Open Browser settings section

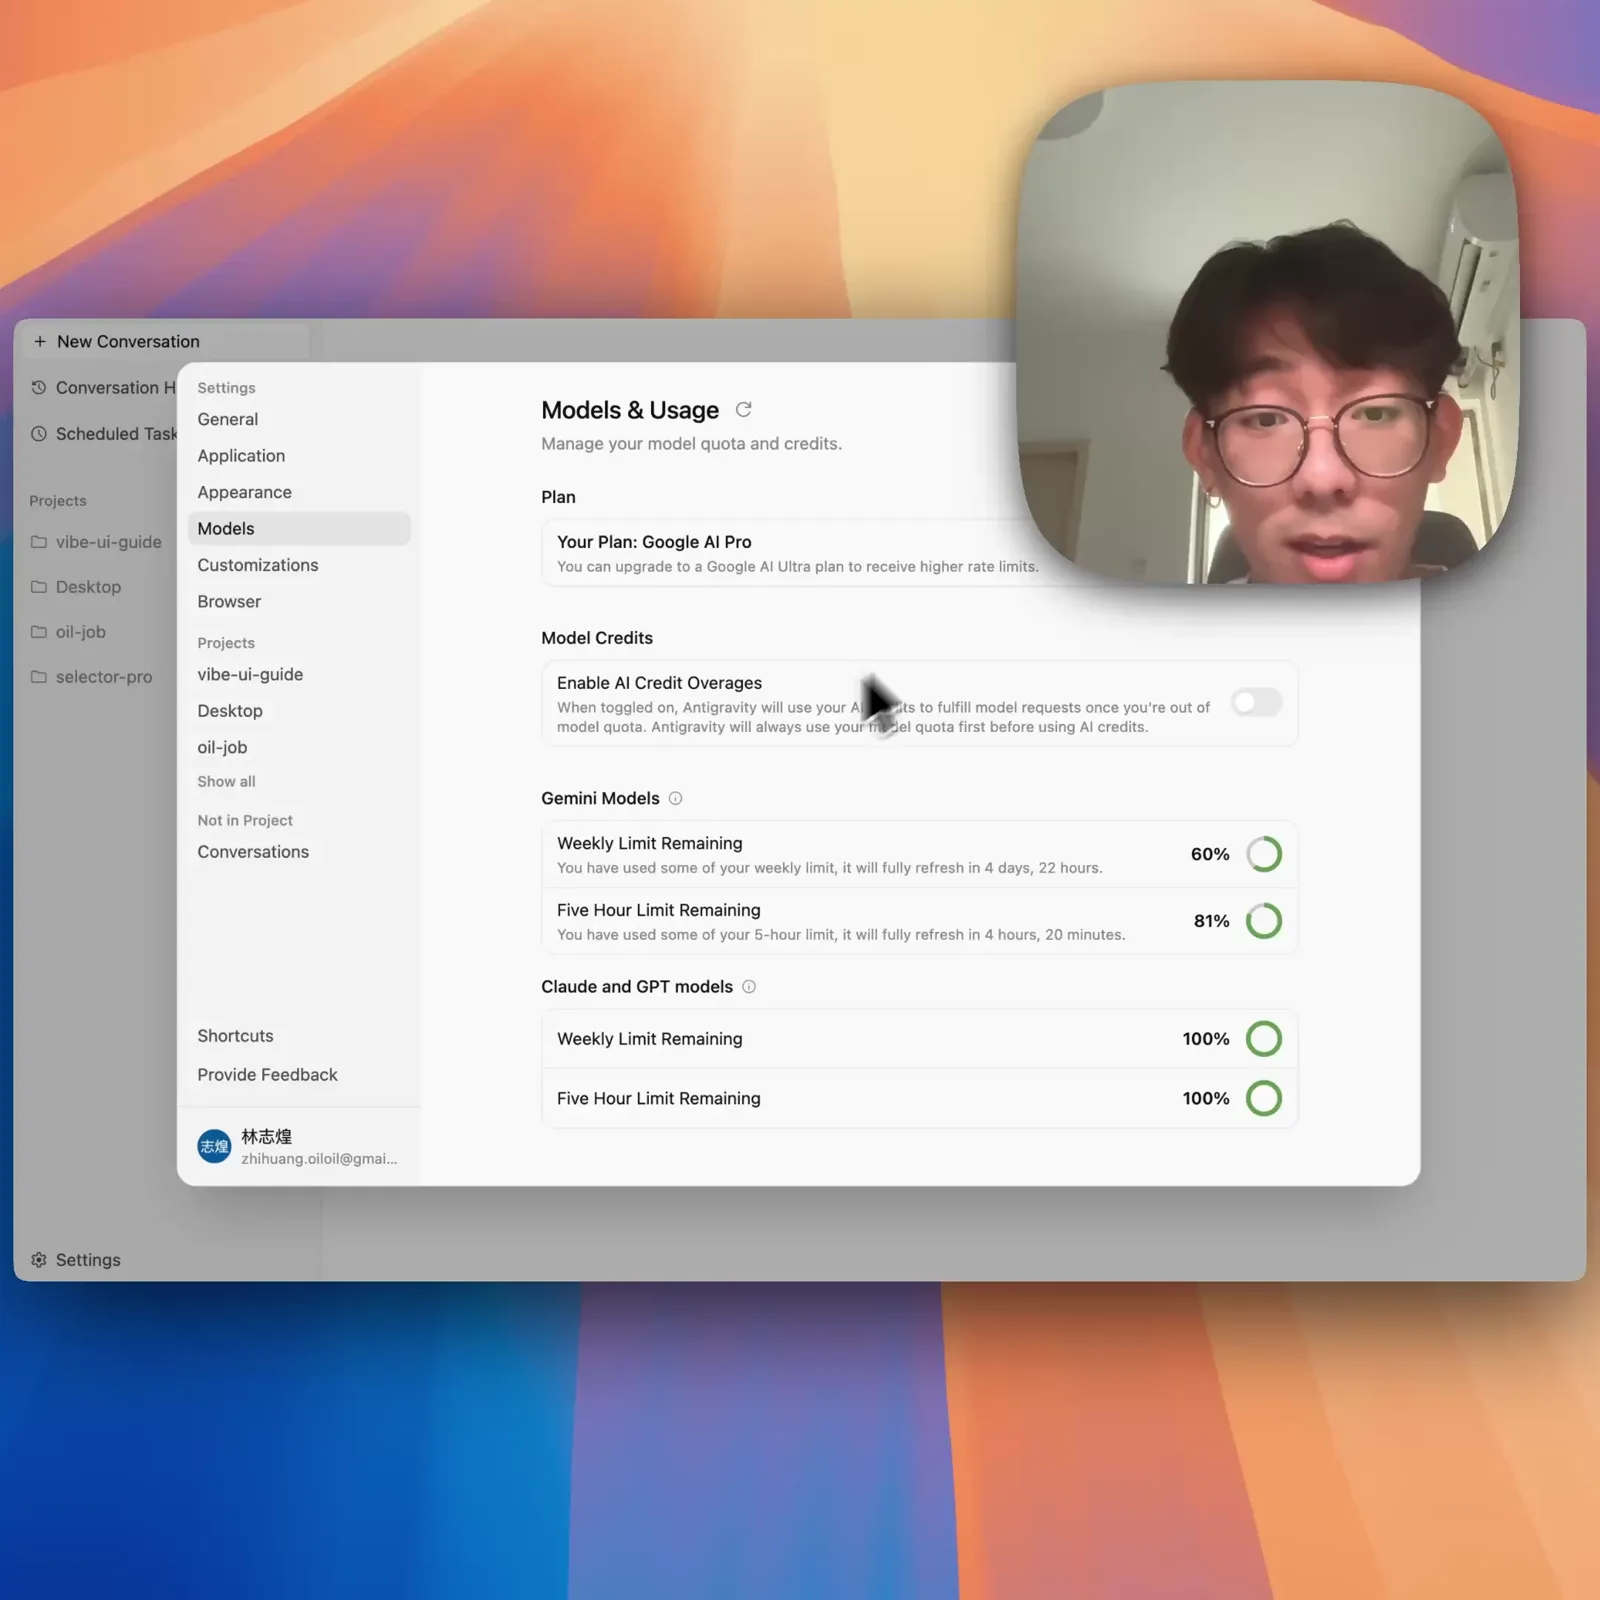coord(299,602)
